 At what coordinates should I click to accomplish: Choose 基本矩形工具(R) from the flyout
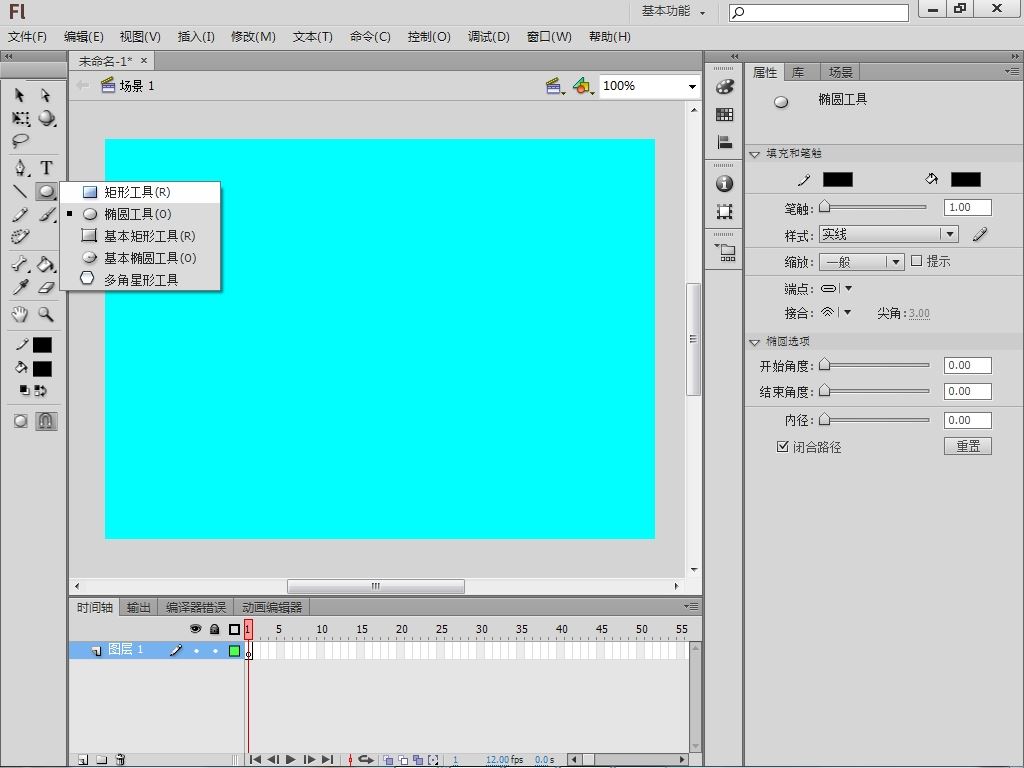(140, 236)
